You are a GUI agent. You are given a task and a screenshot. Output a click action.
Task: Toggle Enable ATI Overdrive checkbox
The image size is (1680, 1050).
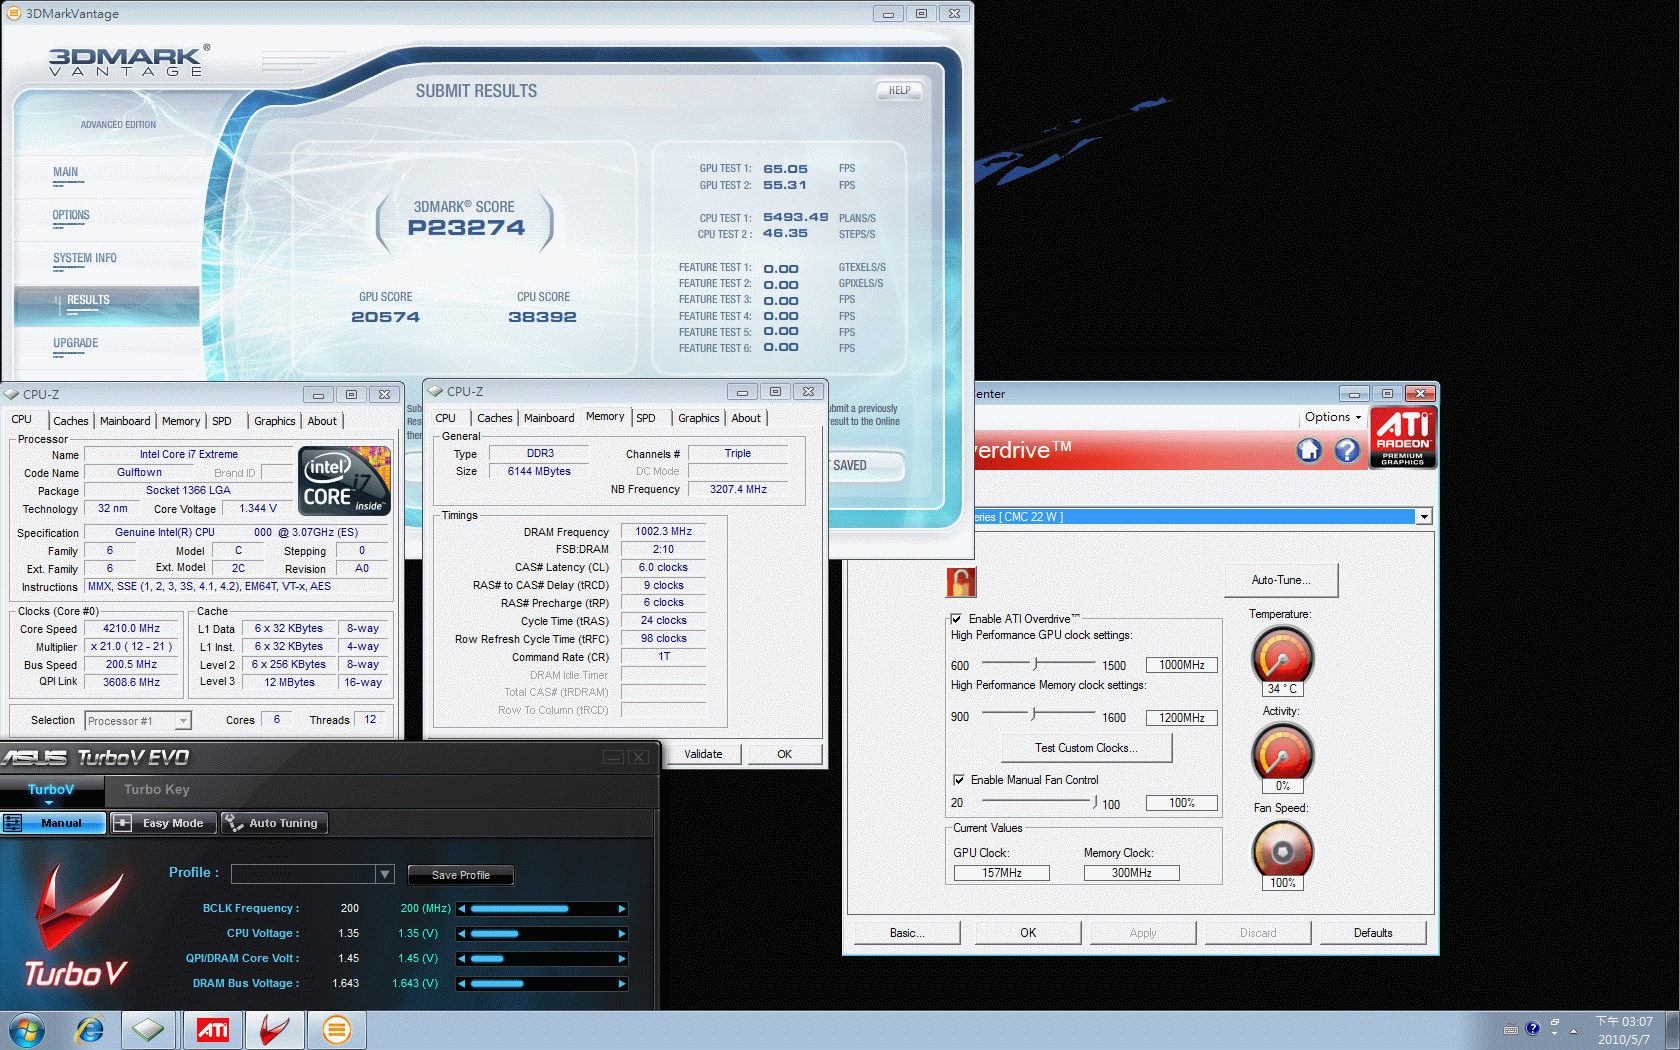coord(957,619)
